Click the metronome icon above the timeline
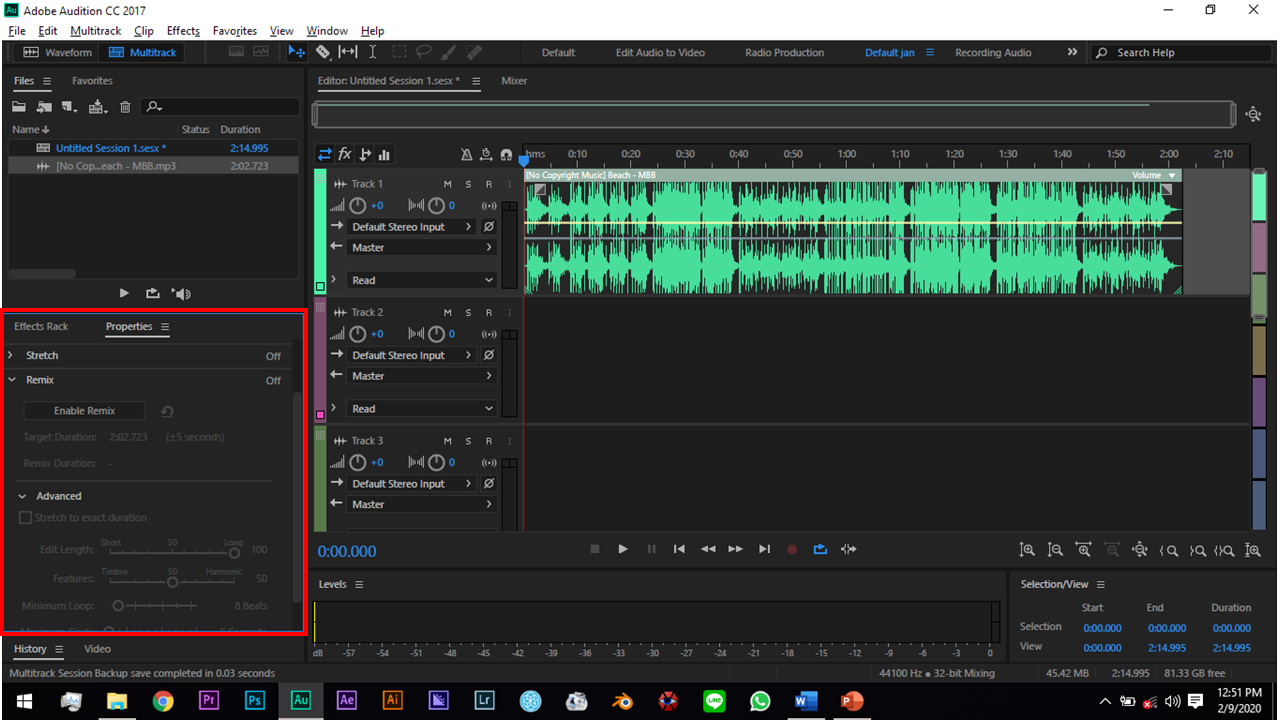Viewport: 1280px width, 720px height. click(x=467, y=154)
